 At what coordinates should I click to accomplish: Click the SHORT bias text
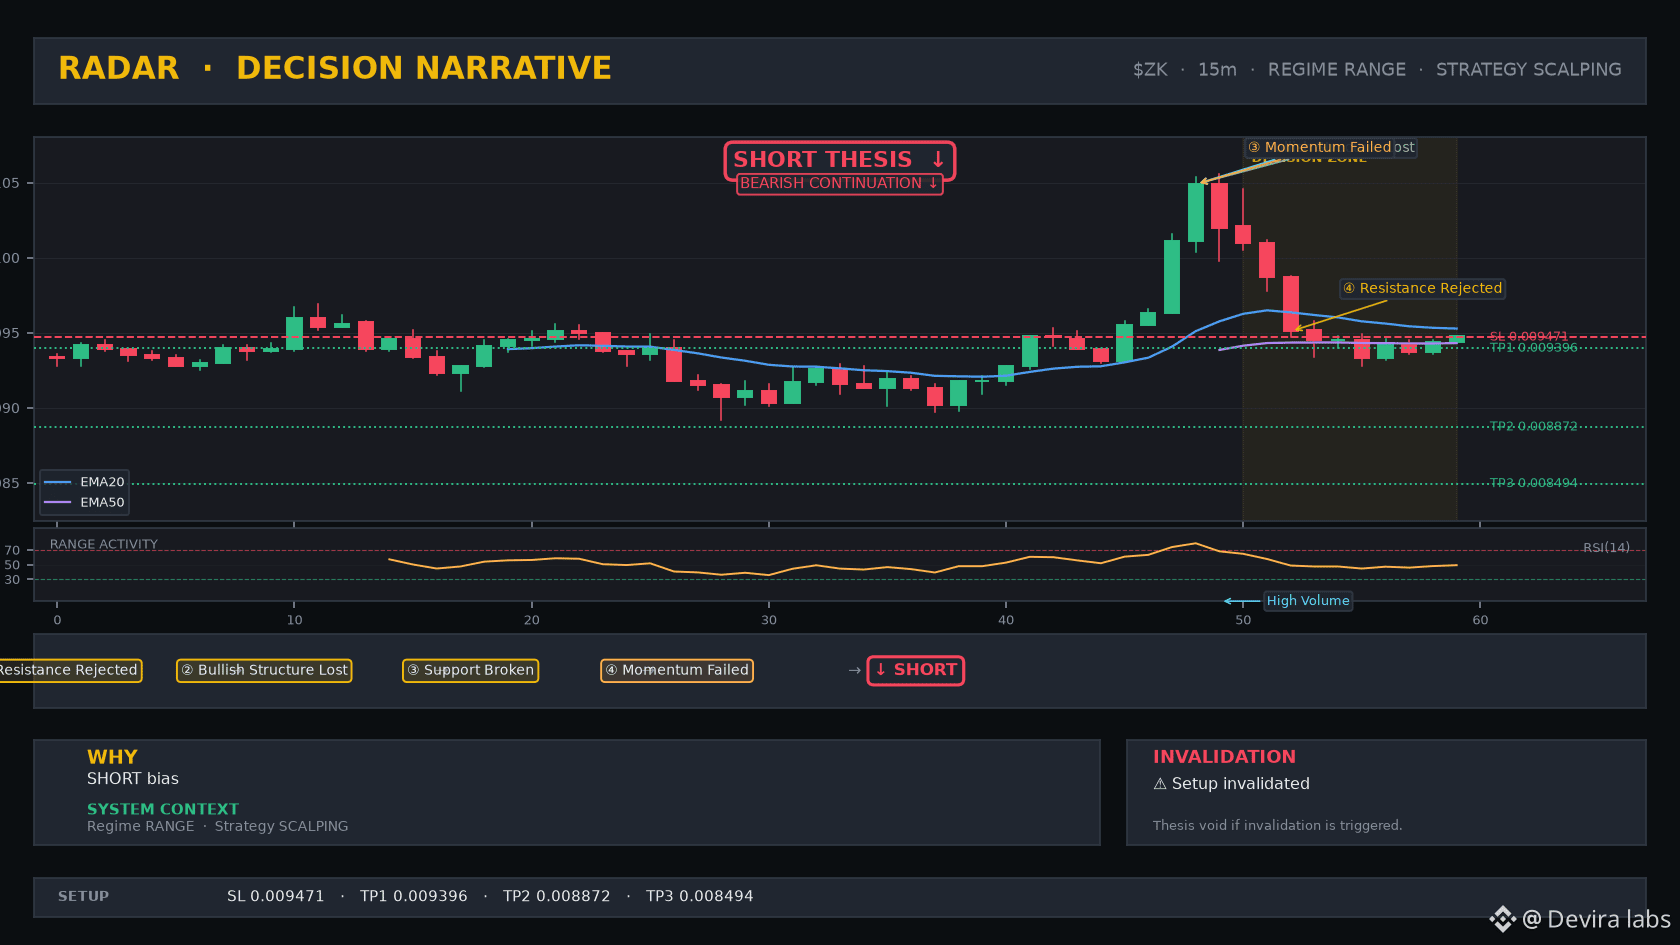[x=133, y=779]
